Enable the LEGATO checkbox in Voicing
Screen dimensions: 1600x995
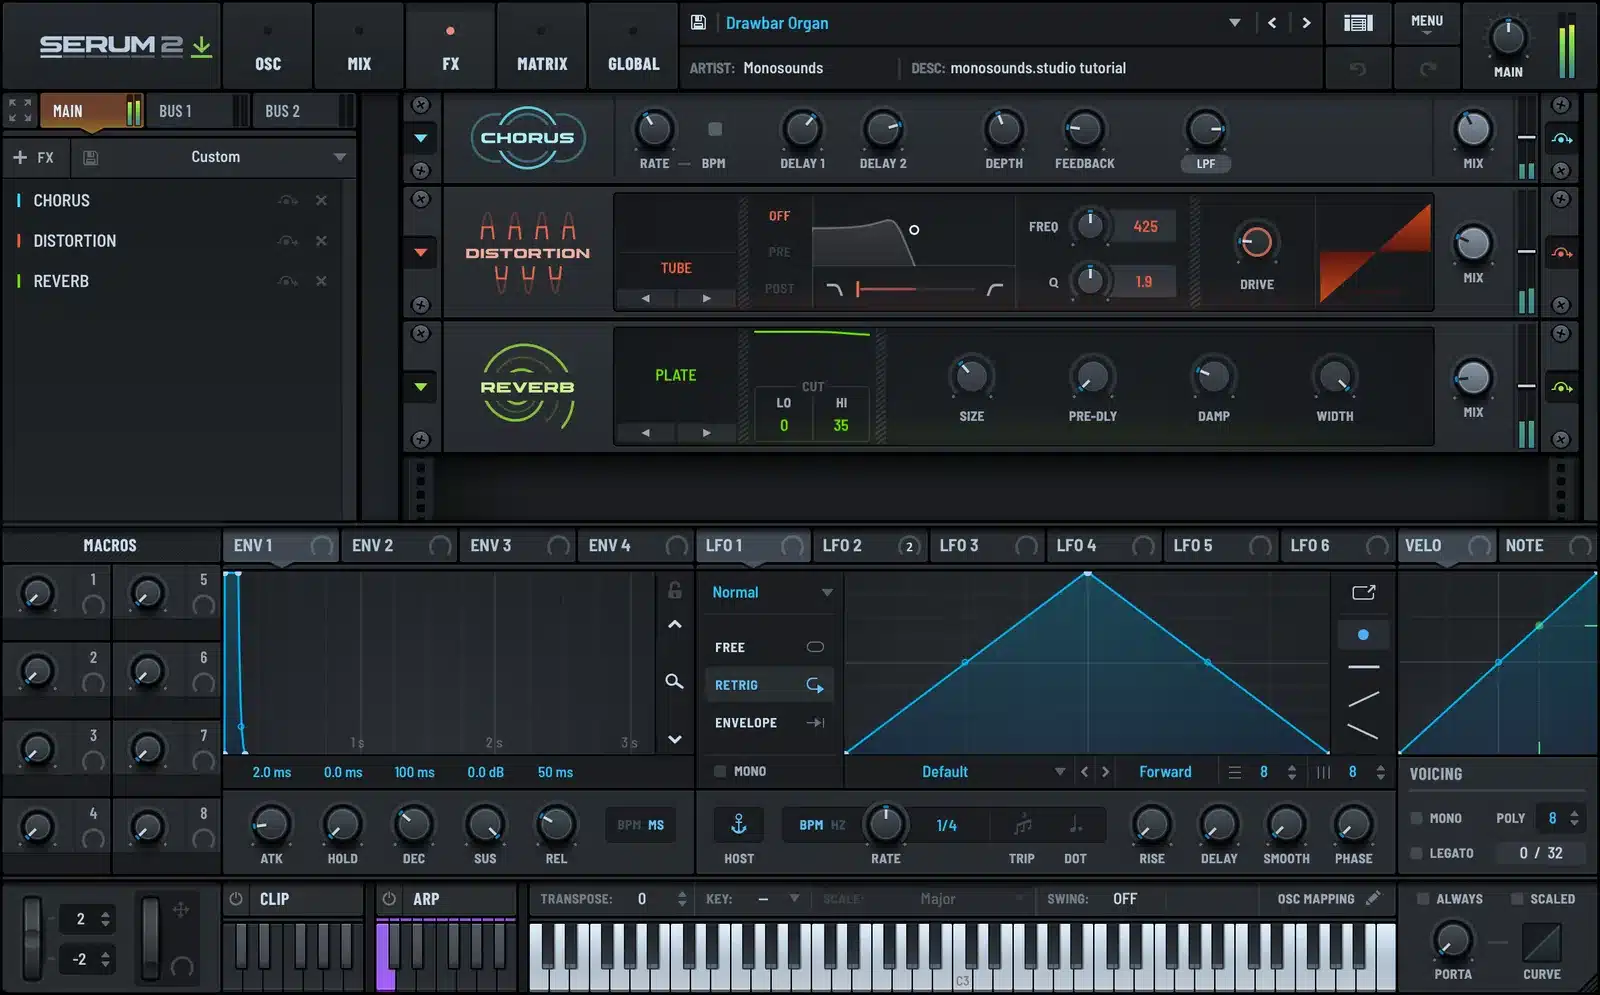tap(1416, 853)
